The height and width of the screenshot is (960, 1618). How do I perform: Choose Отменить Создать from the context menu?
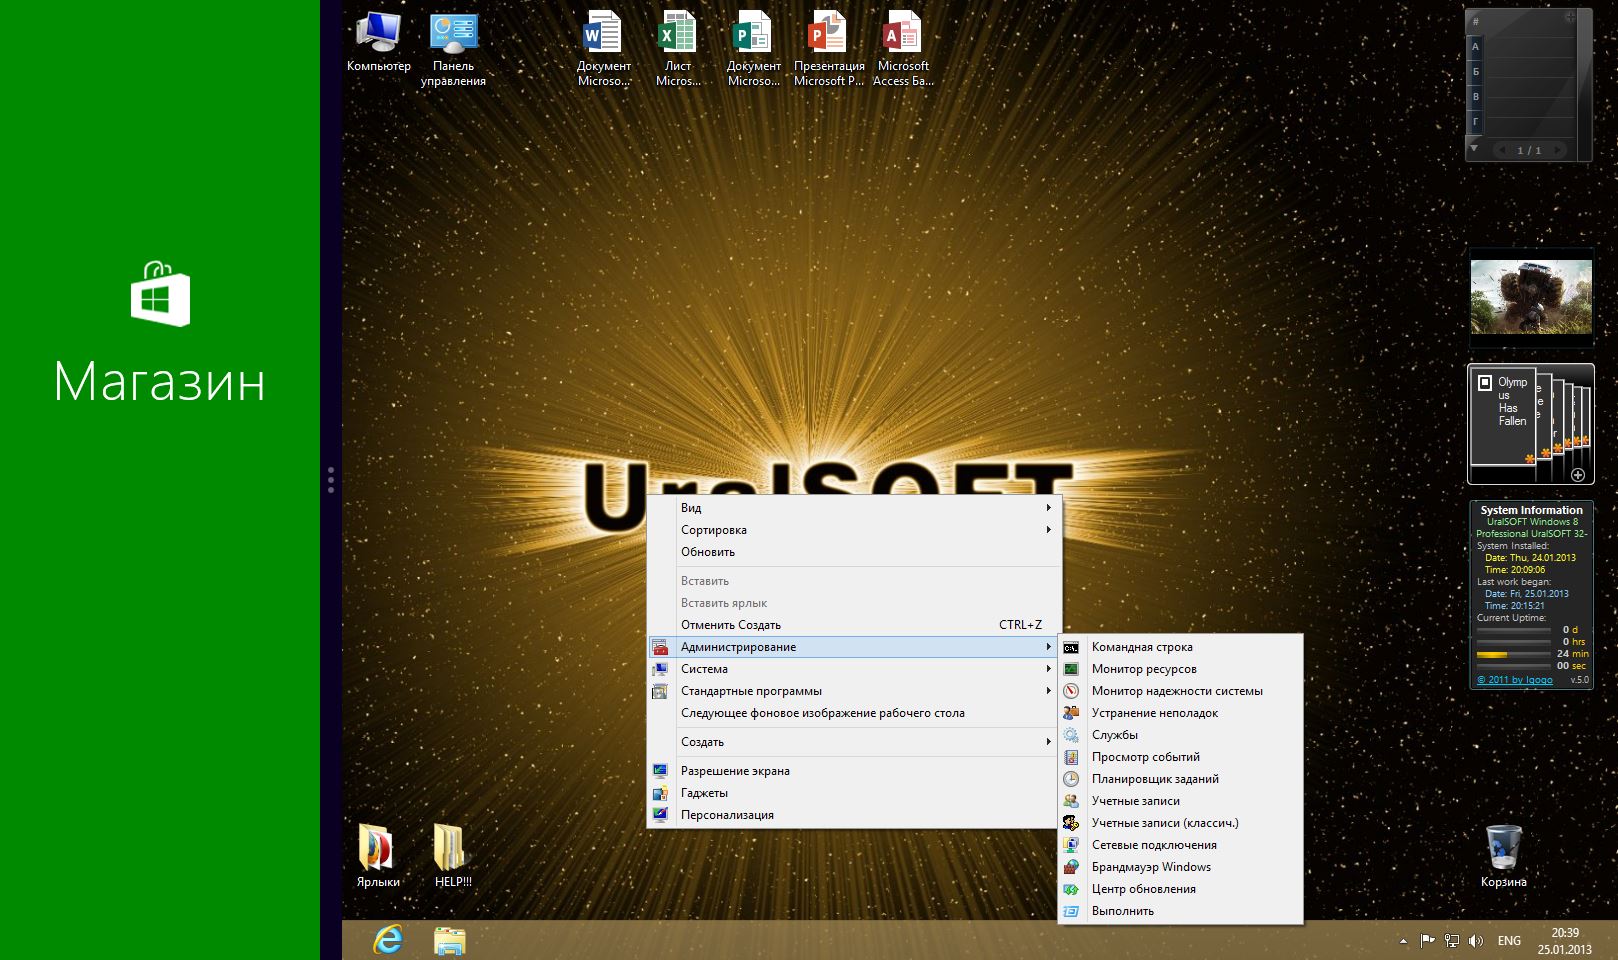pos(855,625)
